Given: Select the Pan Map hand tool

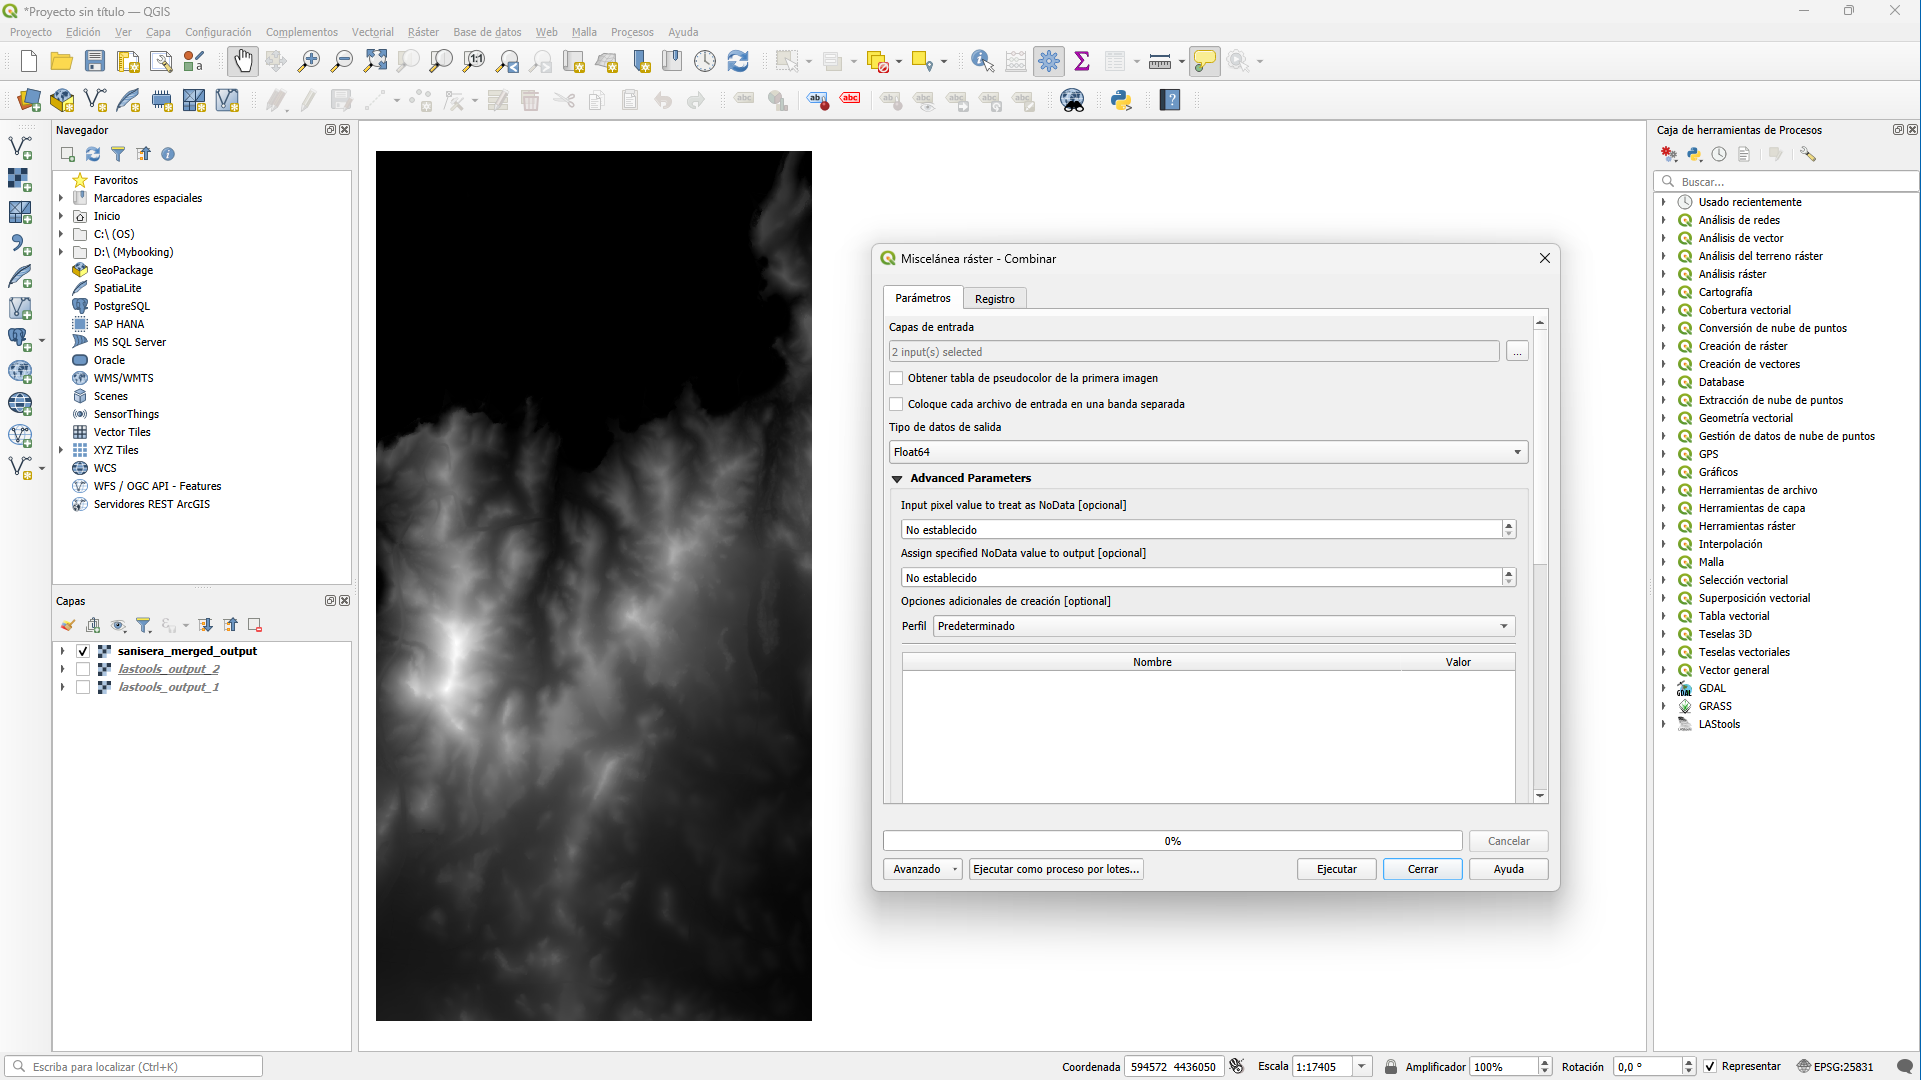Looking at the screenshot, I should click(242, 61).
